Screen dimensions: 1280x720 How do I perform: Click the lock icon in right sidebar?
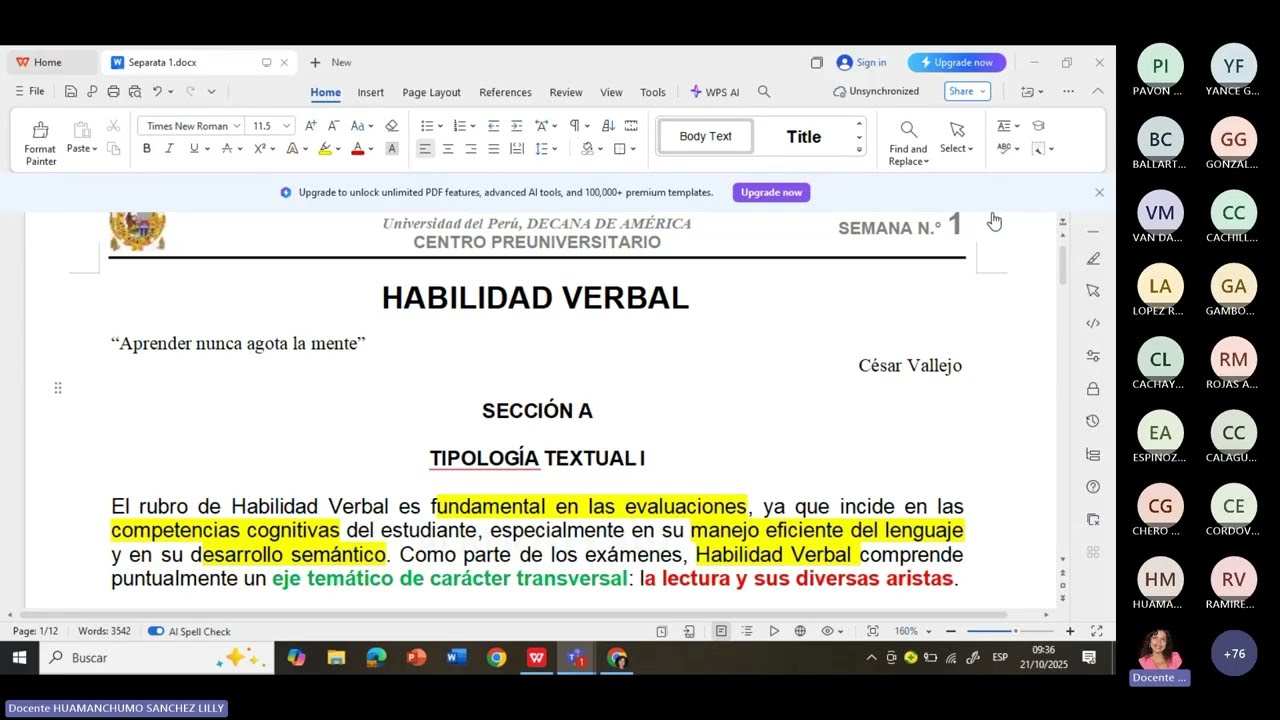point(1093,389)
